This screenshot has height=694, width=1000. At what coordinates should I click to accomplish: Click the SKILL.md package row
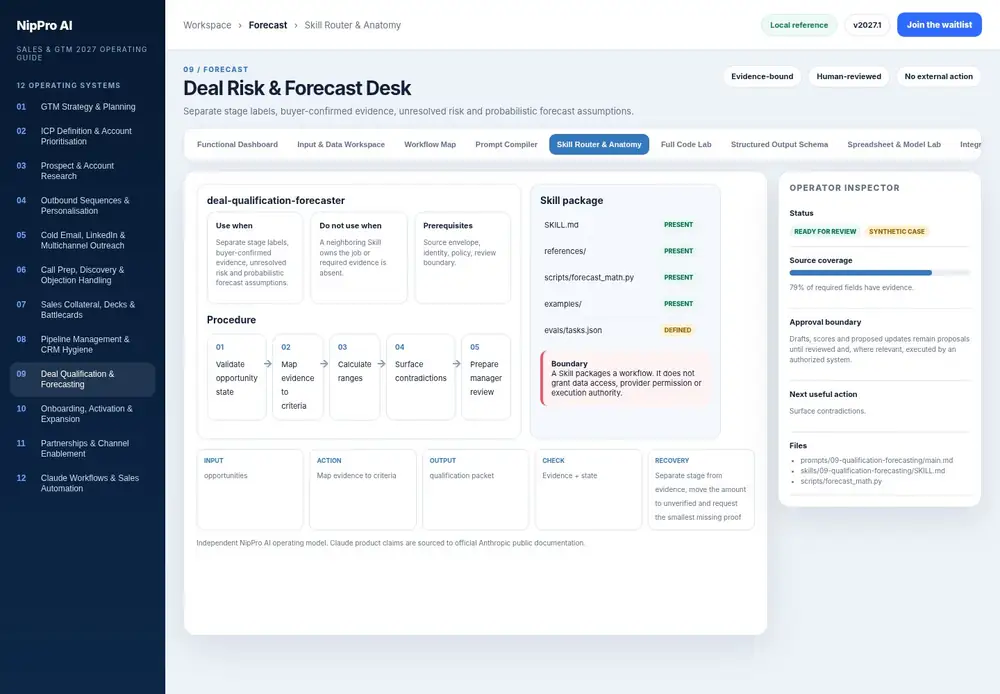coord(625,225)
